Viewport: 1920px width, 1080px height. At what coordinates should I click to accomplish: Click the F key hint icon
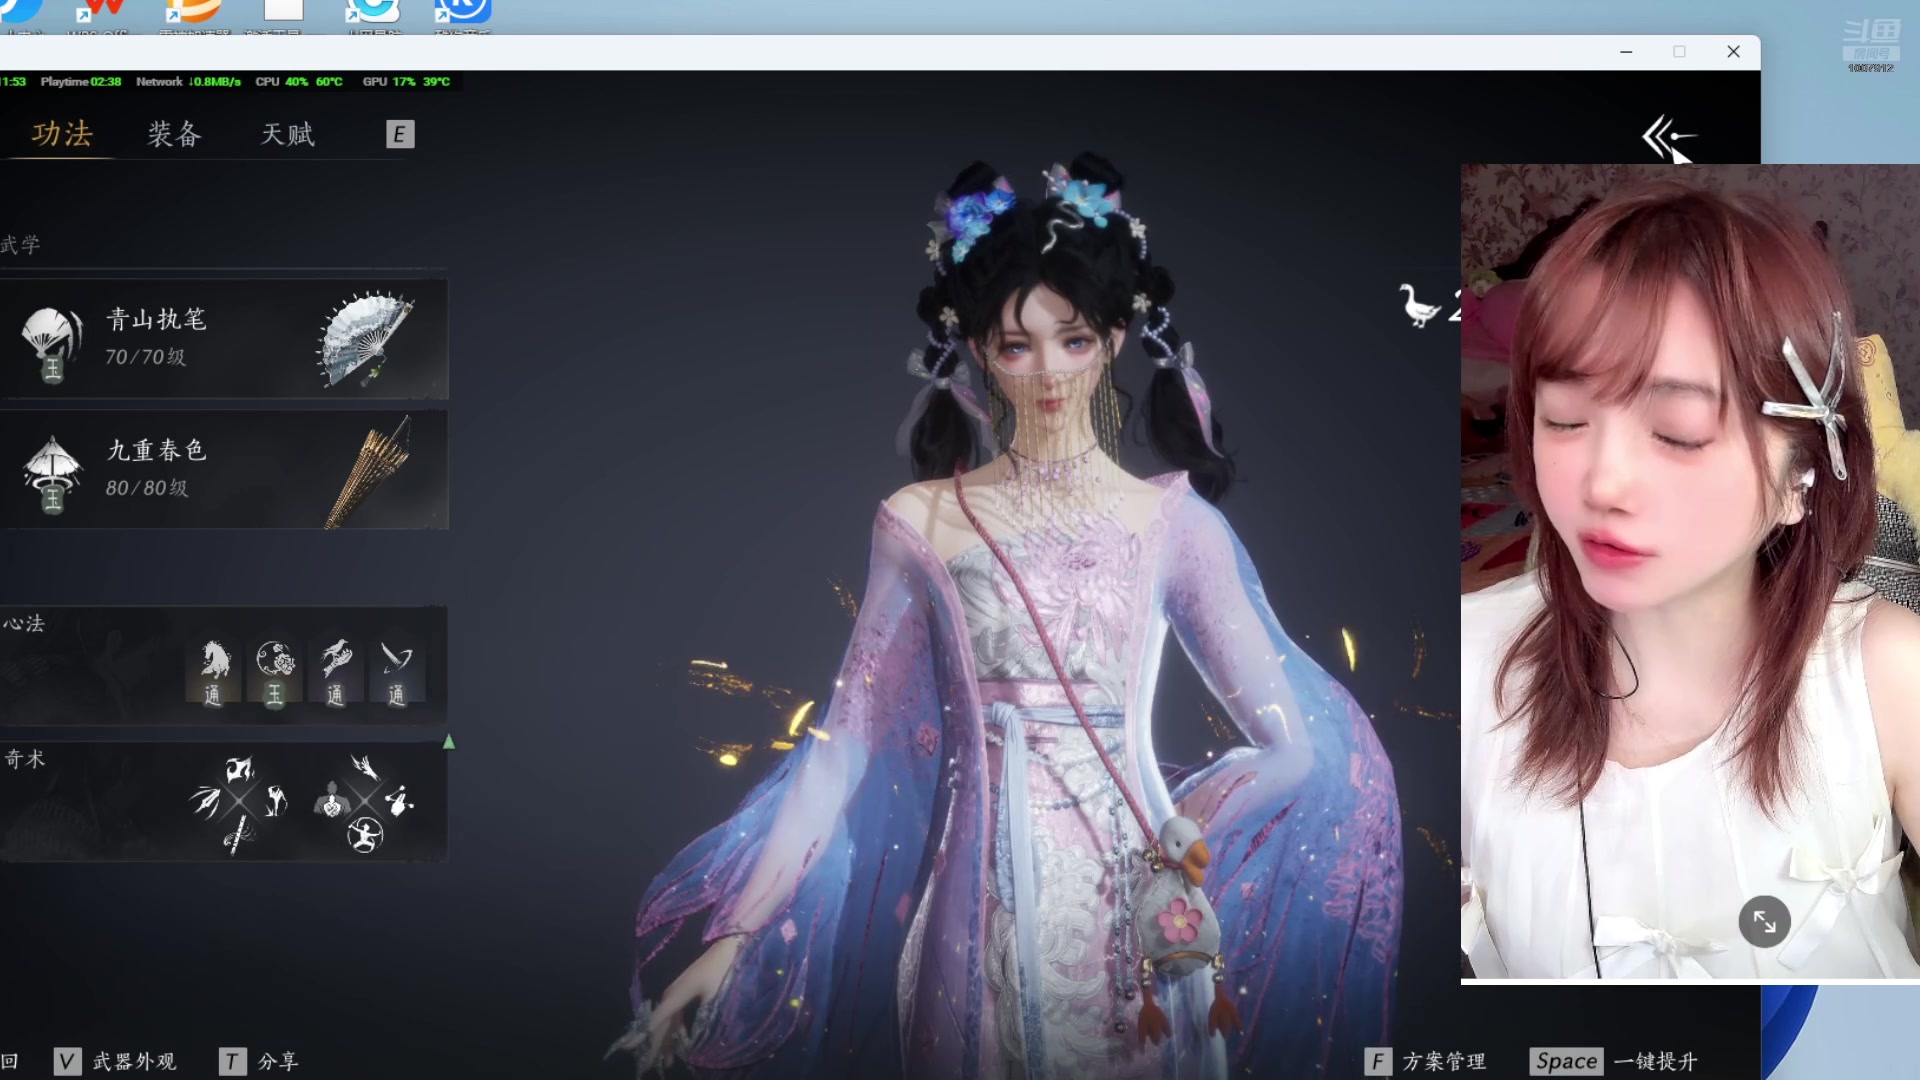point(1378,1061)
